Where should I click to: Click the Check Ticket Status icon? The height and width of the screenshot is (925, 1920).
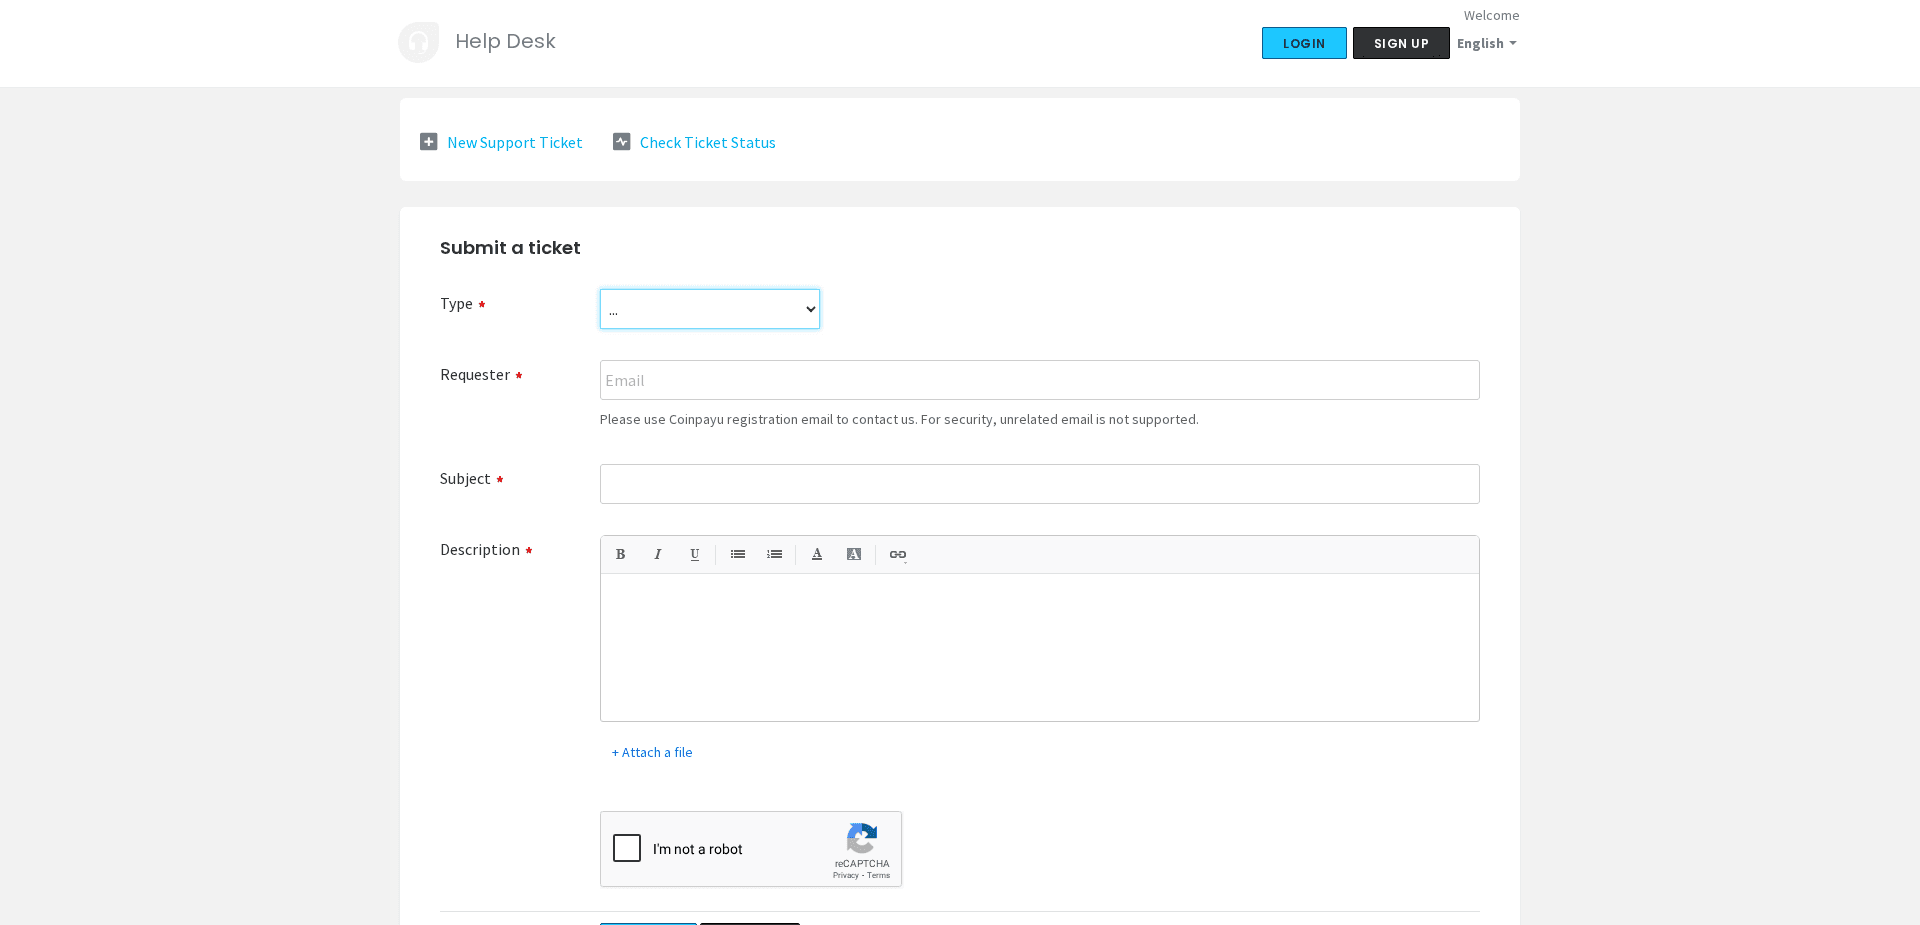coord(621,141)
